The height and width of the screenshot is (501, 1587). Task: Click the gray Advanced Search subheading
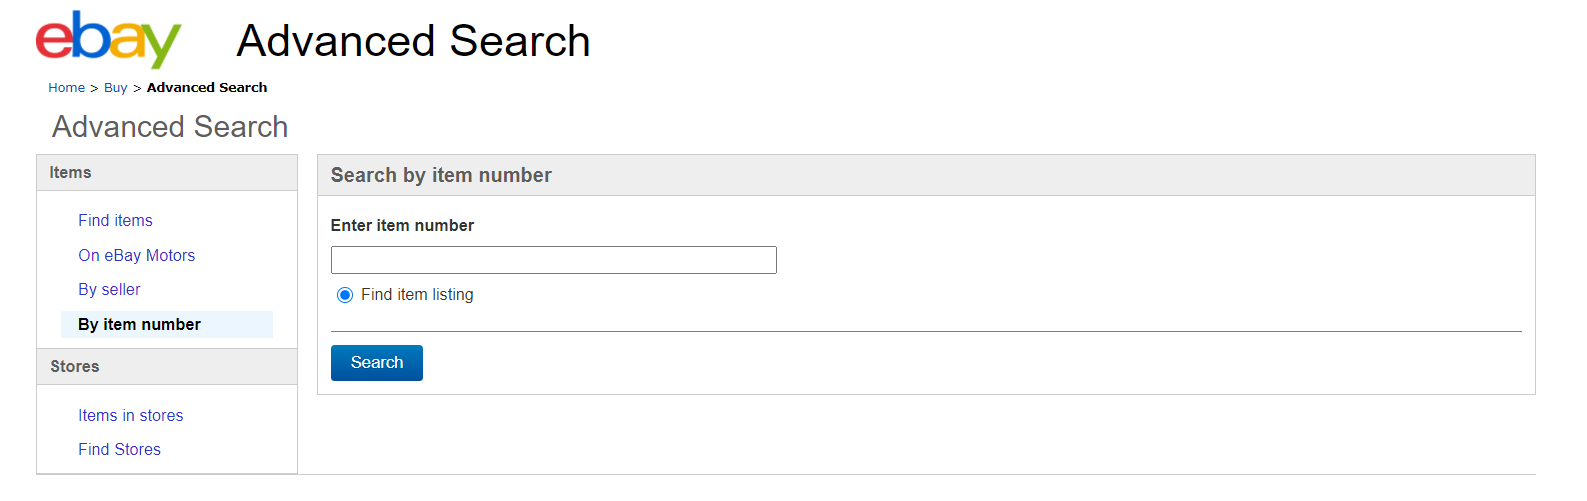(x=170, y=127)
